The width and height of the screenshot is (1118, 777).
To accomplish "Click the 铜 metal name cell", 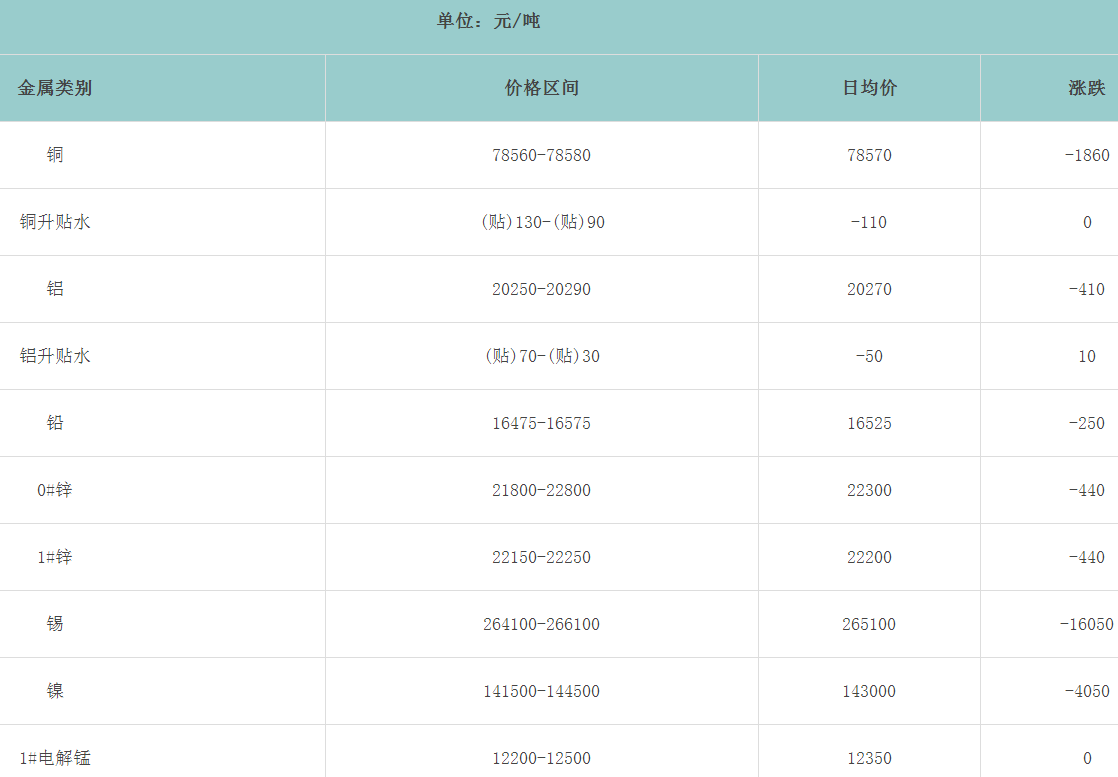I will [x=55, y=155].
